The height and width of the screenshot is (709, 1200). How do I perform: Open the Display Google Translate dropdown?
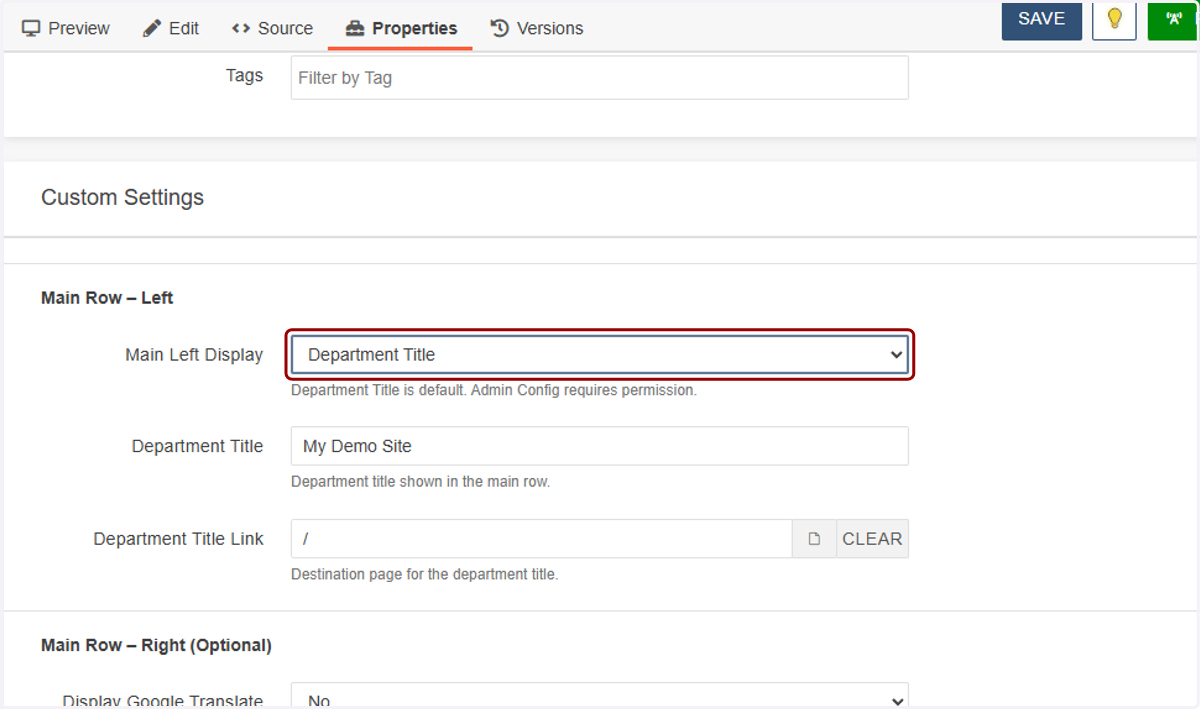point(600,696)
